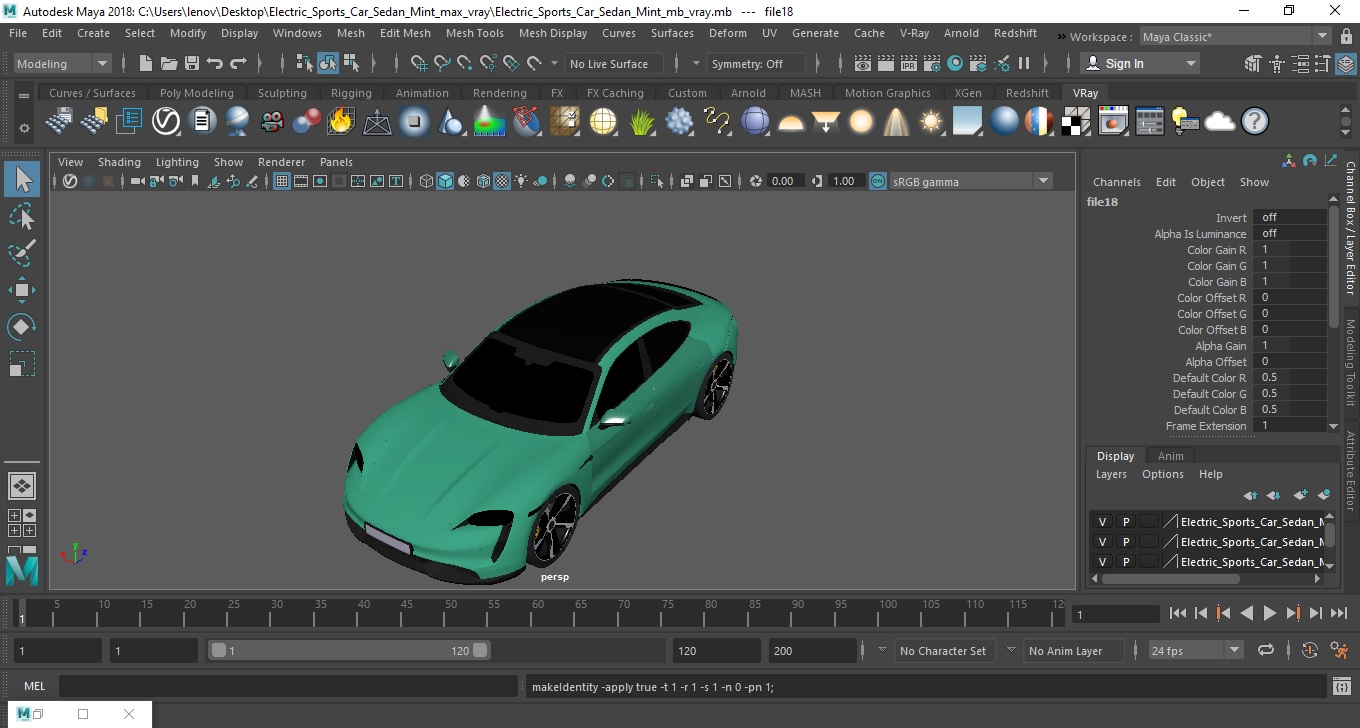
Task: Select the Rotate tool
Action: pyautogui.click(x=22, y=327)
